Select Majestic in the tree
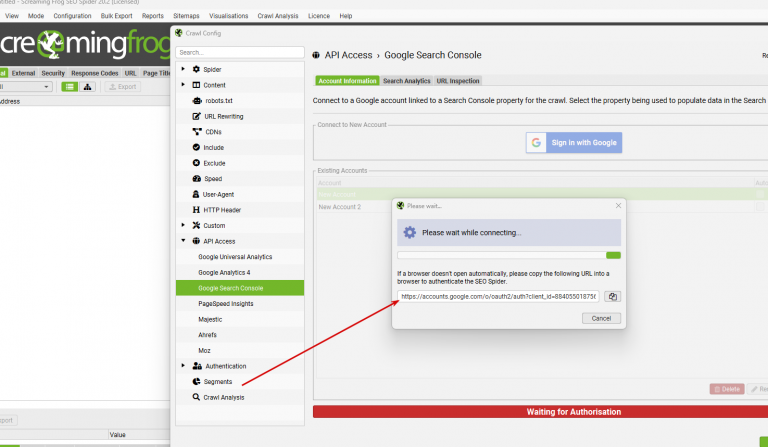Image resolution: width=768 pixels, height=447 pixels. point(210,319)
